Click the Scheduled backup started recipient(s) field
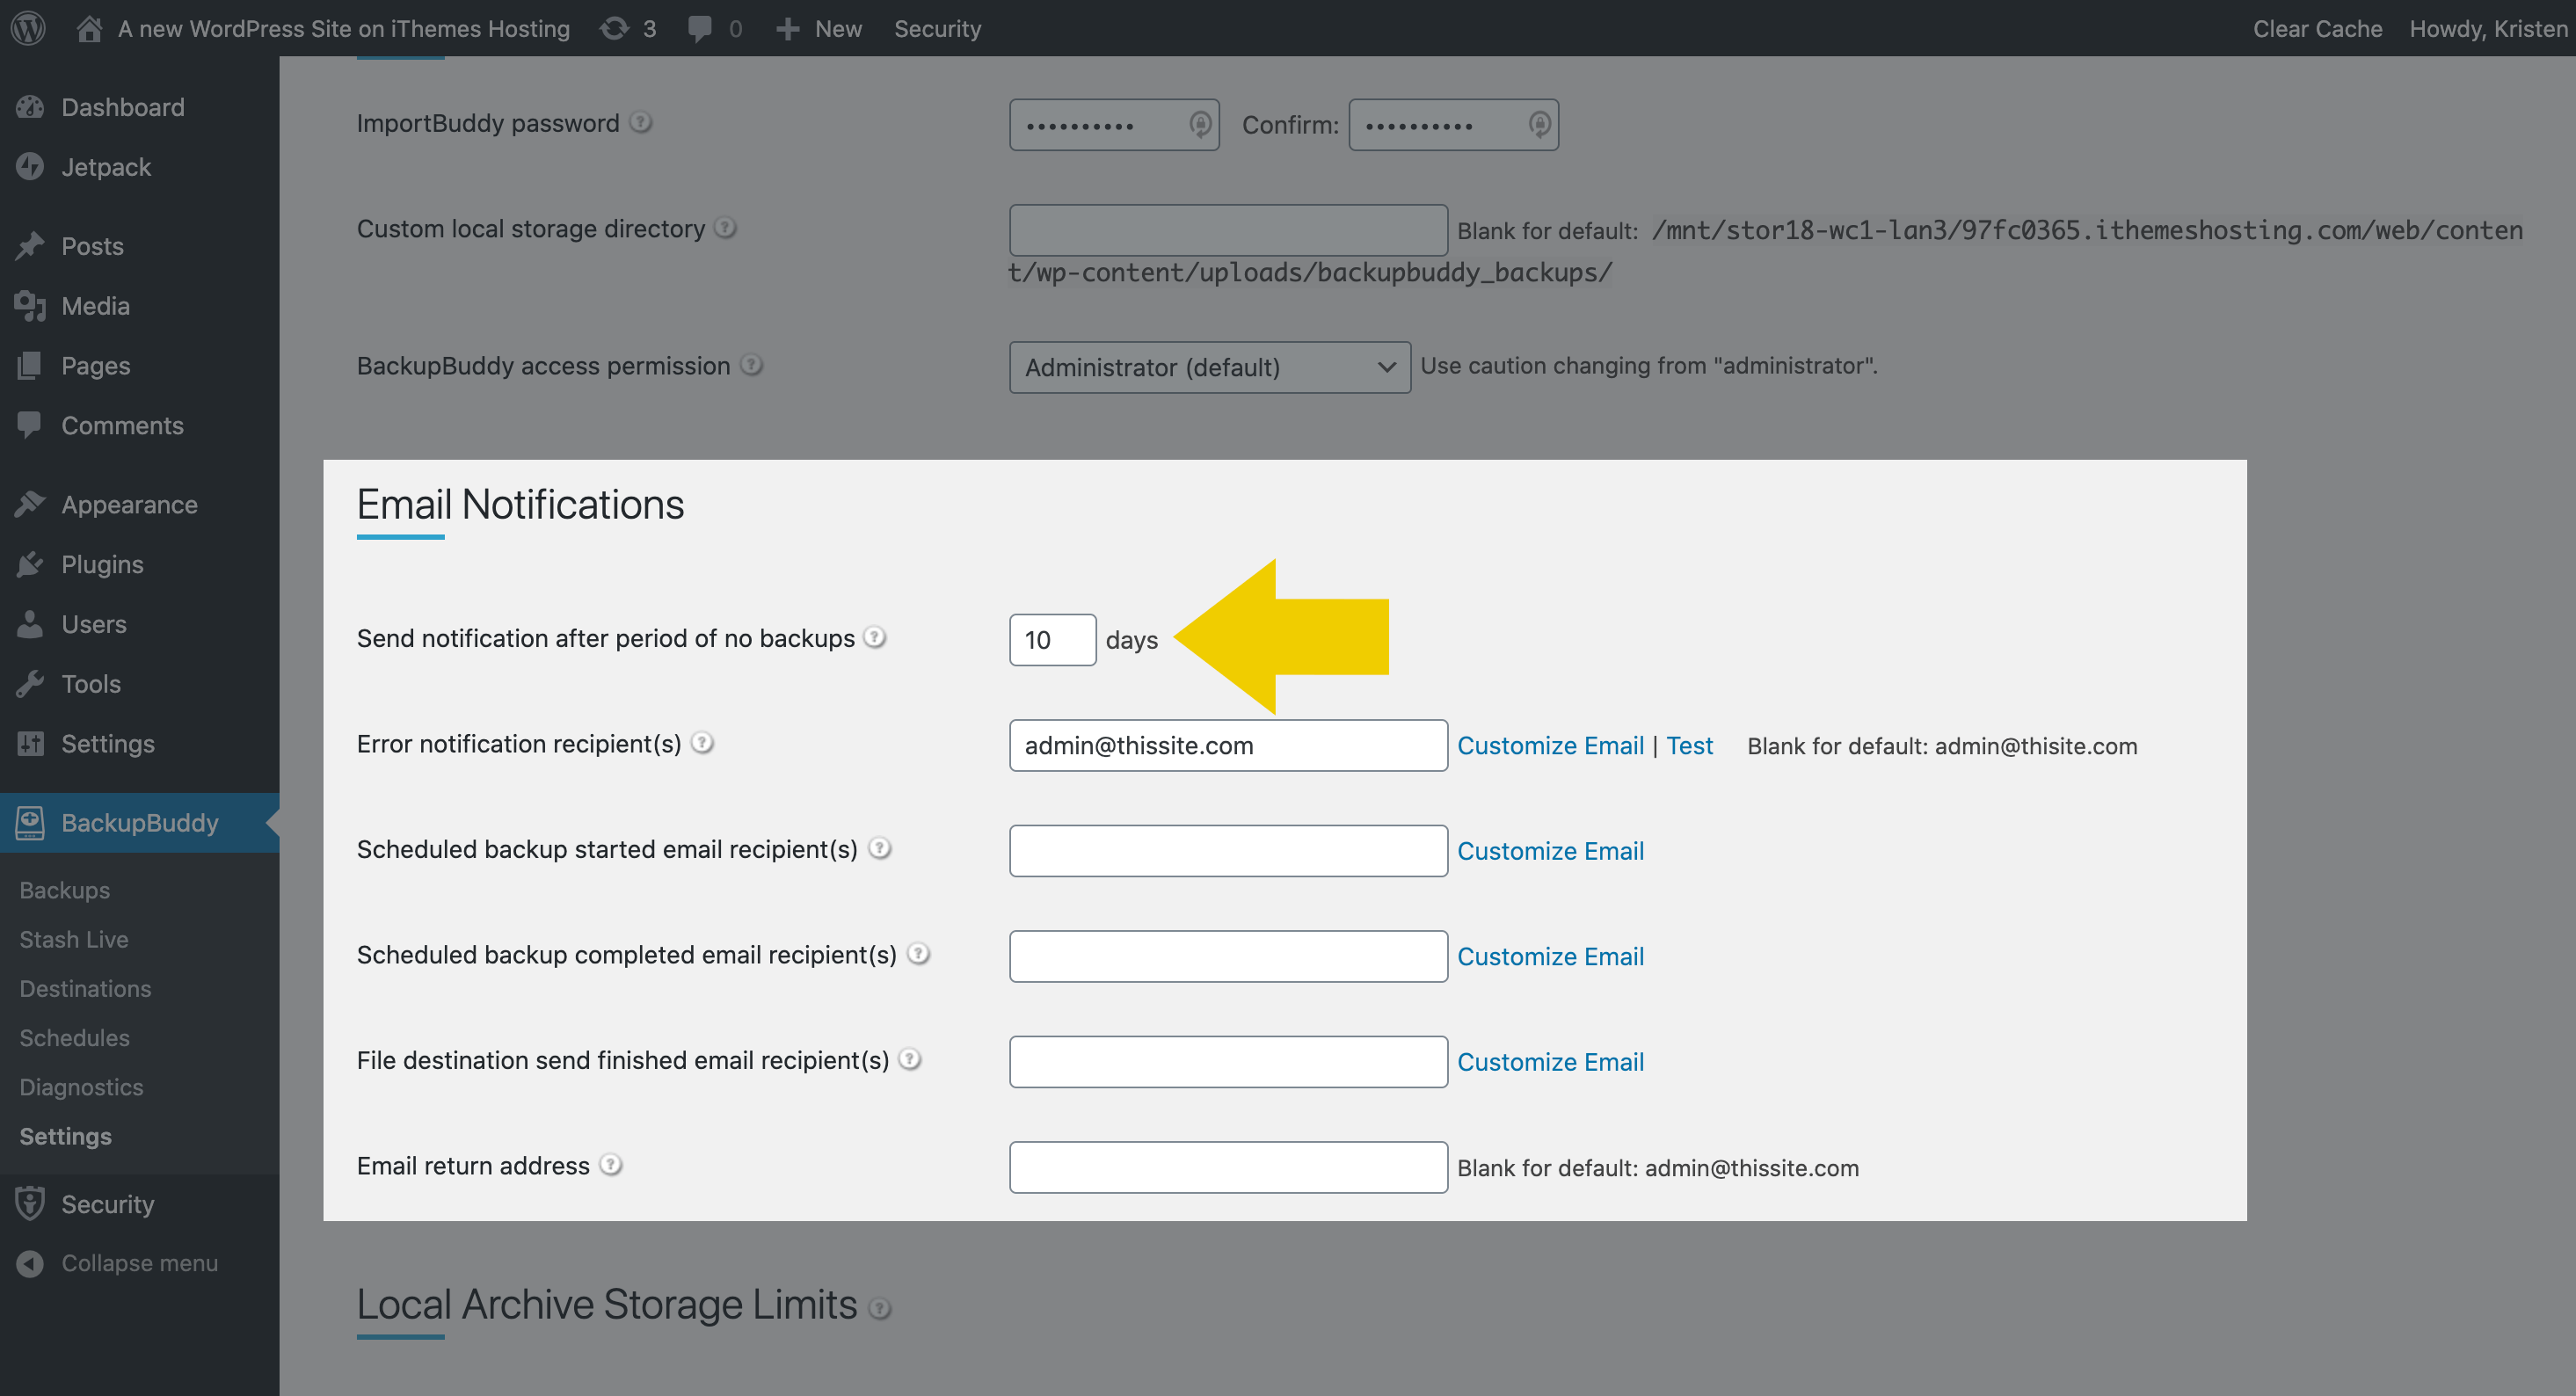 click(x=1228, y=851)
